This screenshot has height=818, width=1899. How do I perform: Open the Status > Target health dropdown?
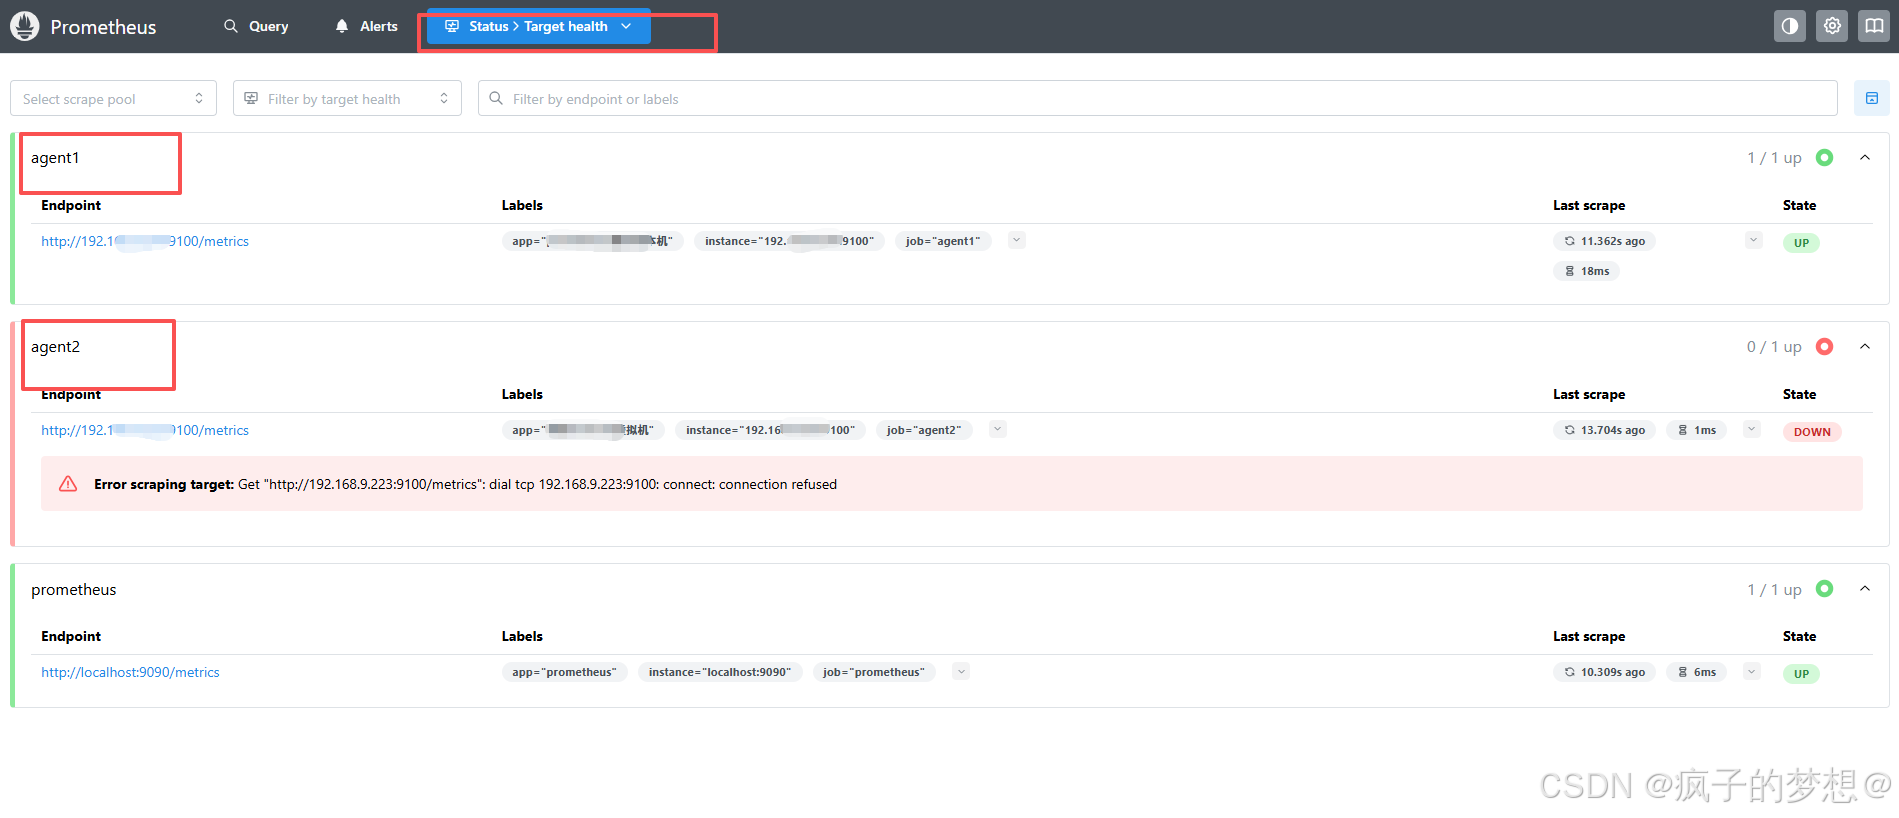539,26
